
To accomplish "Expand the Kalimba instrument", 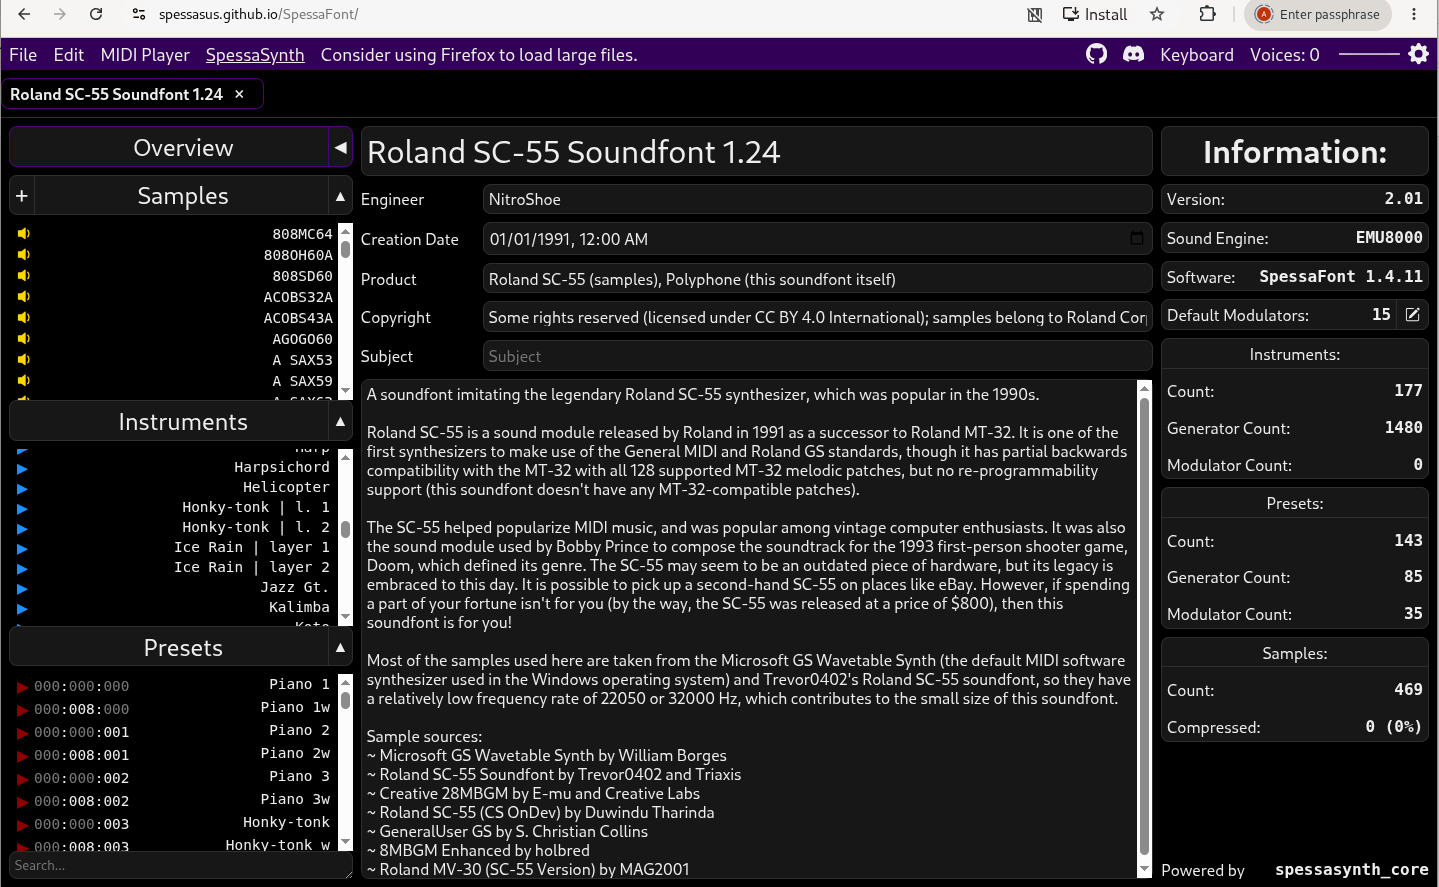I will [22, 608].
